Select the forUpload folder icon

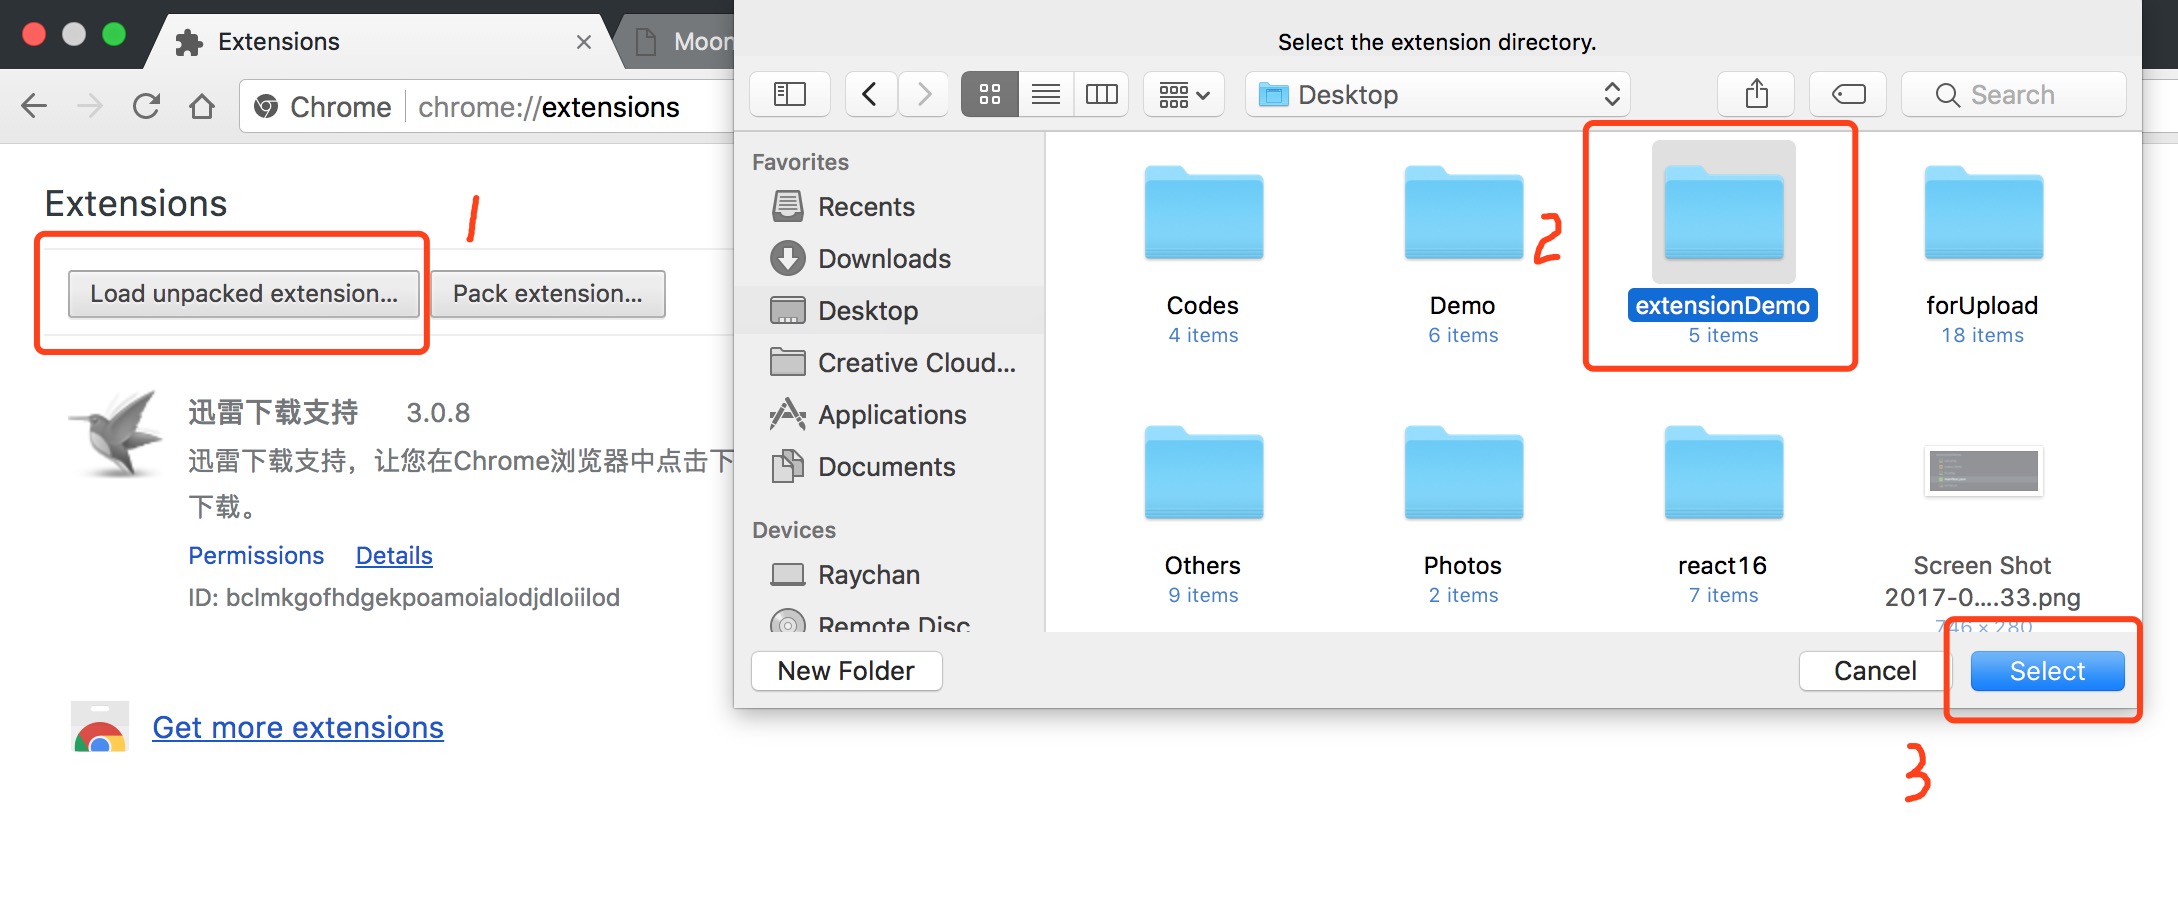[1983, 213]
